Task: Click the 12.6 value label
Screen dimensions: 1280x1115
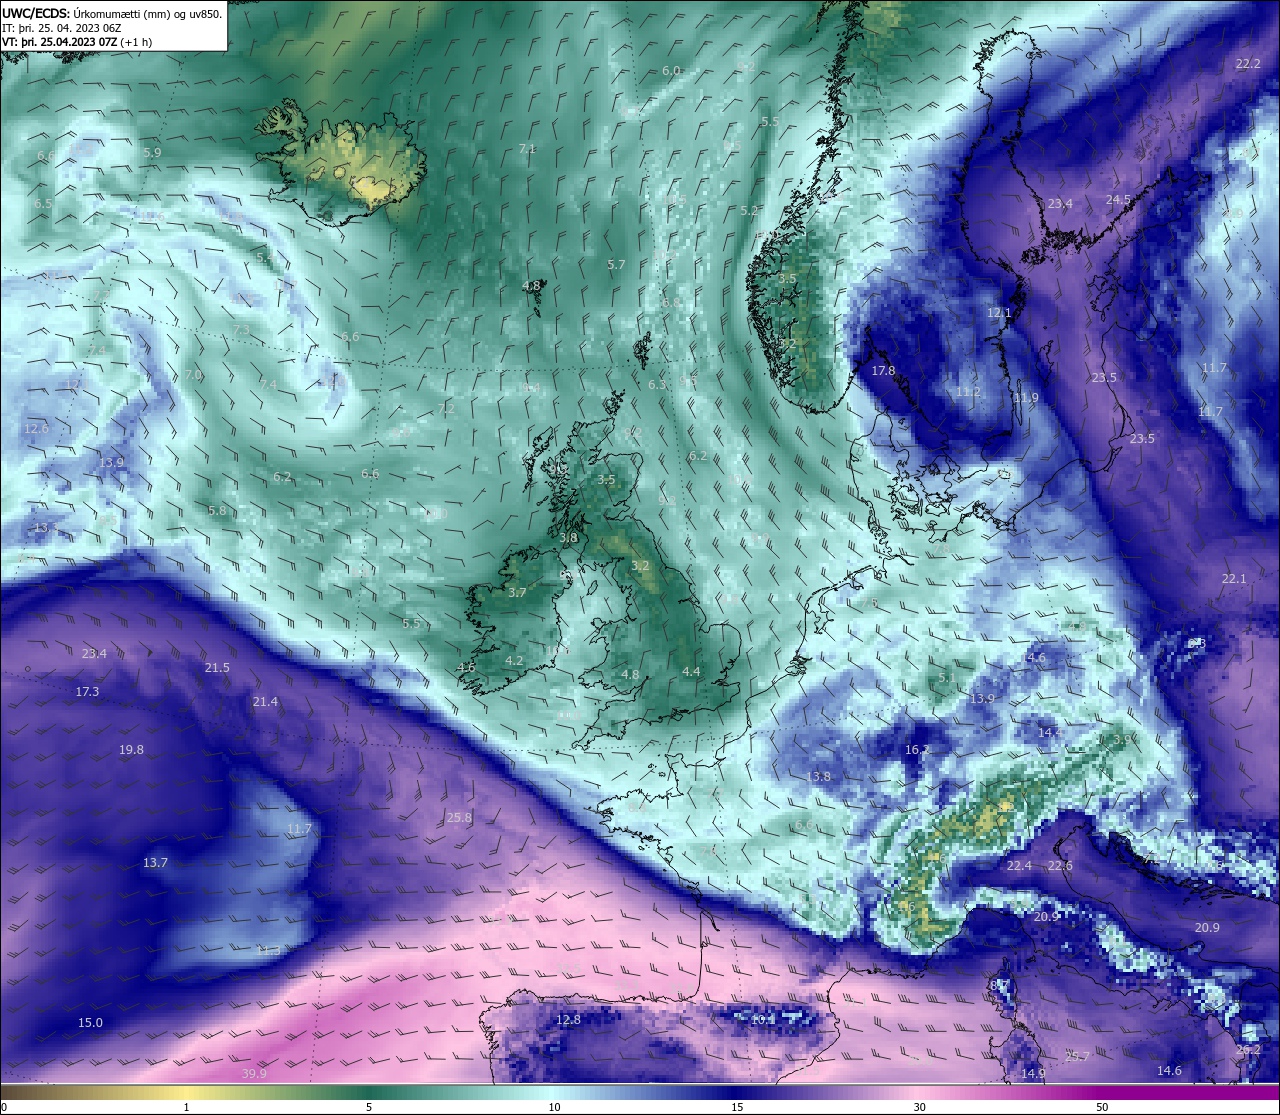Action: [36, 428]
